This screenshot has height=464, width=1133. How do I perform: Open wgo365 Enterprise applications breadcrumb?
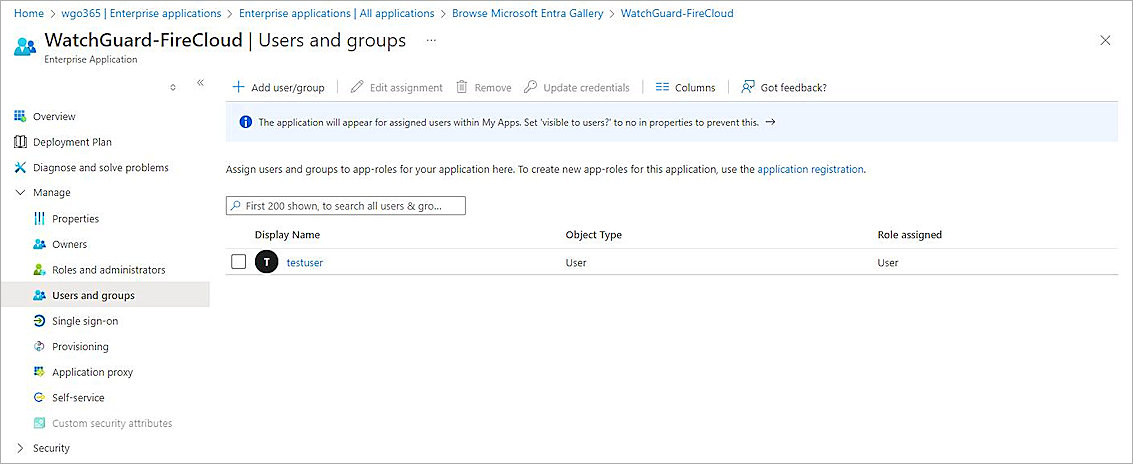tap(142, 13)
